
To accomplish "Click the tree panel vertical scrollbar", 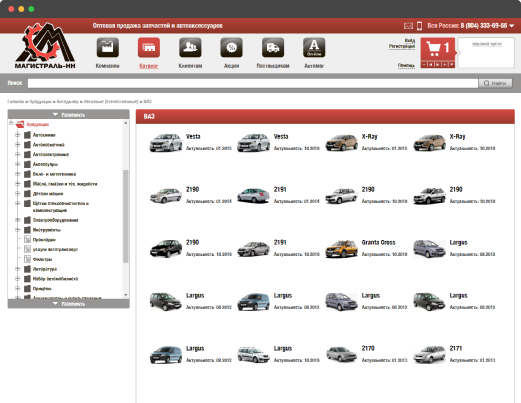I will point(125,216).
